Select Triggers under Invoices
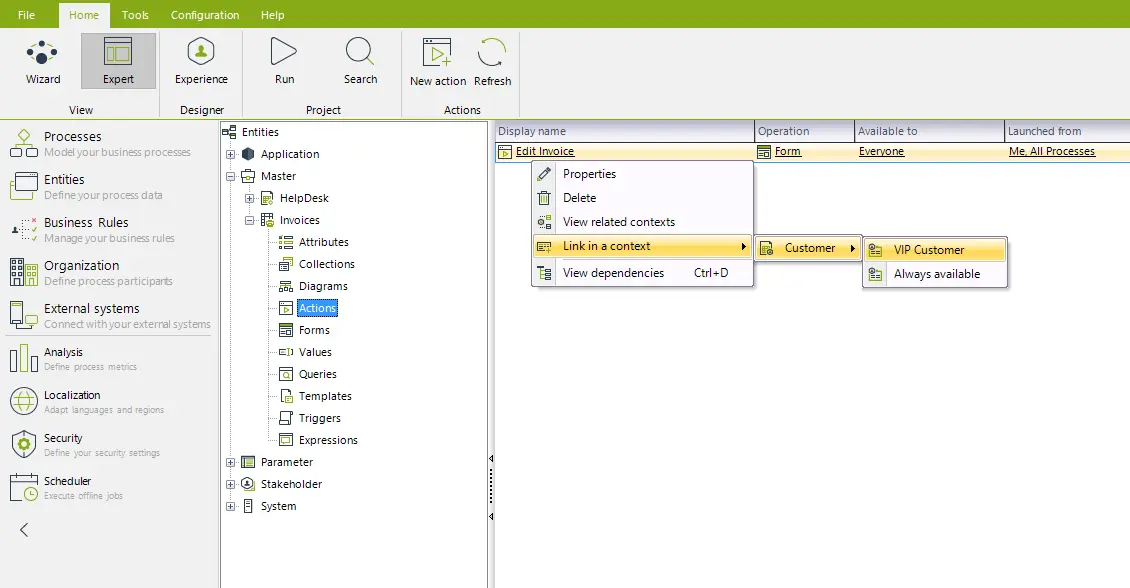The image size is (1130, 588). pos(320,418)
